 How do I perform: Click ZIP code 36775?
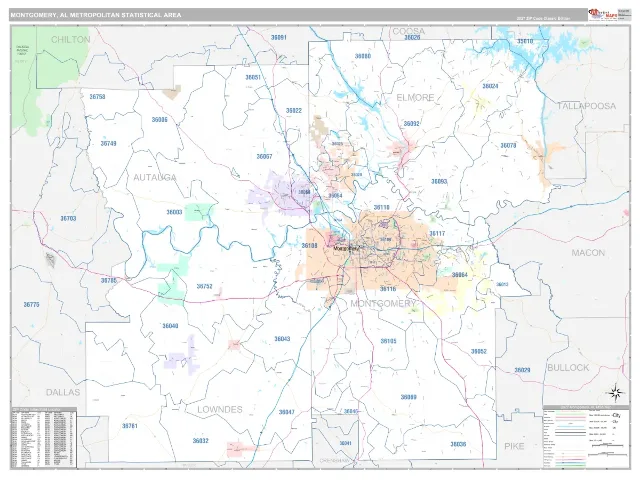coord(31,305)
